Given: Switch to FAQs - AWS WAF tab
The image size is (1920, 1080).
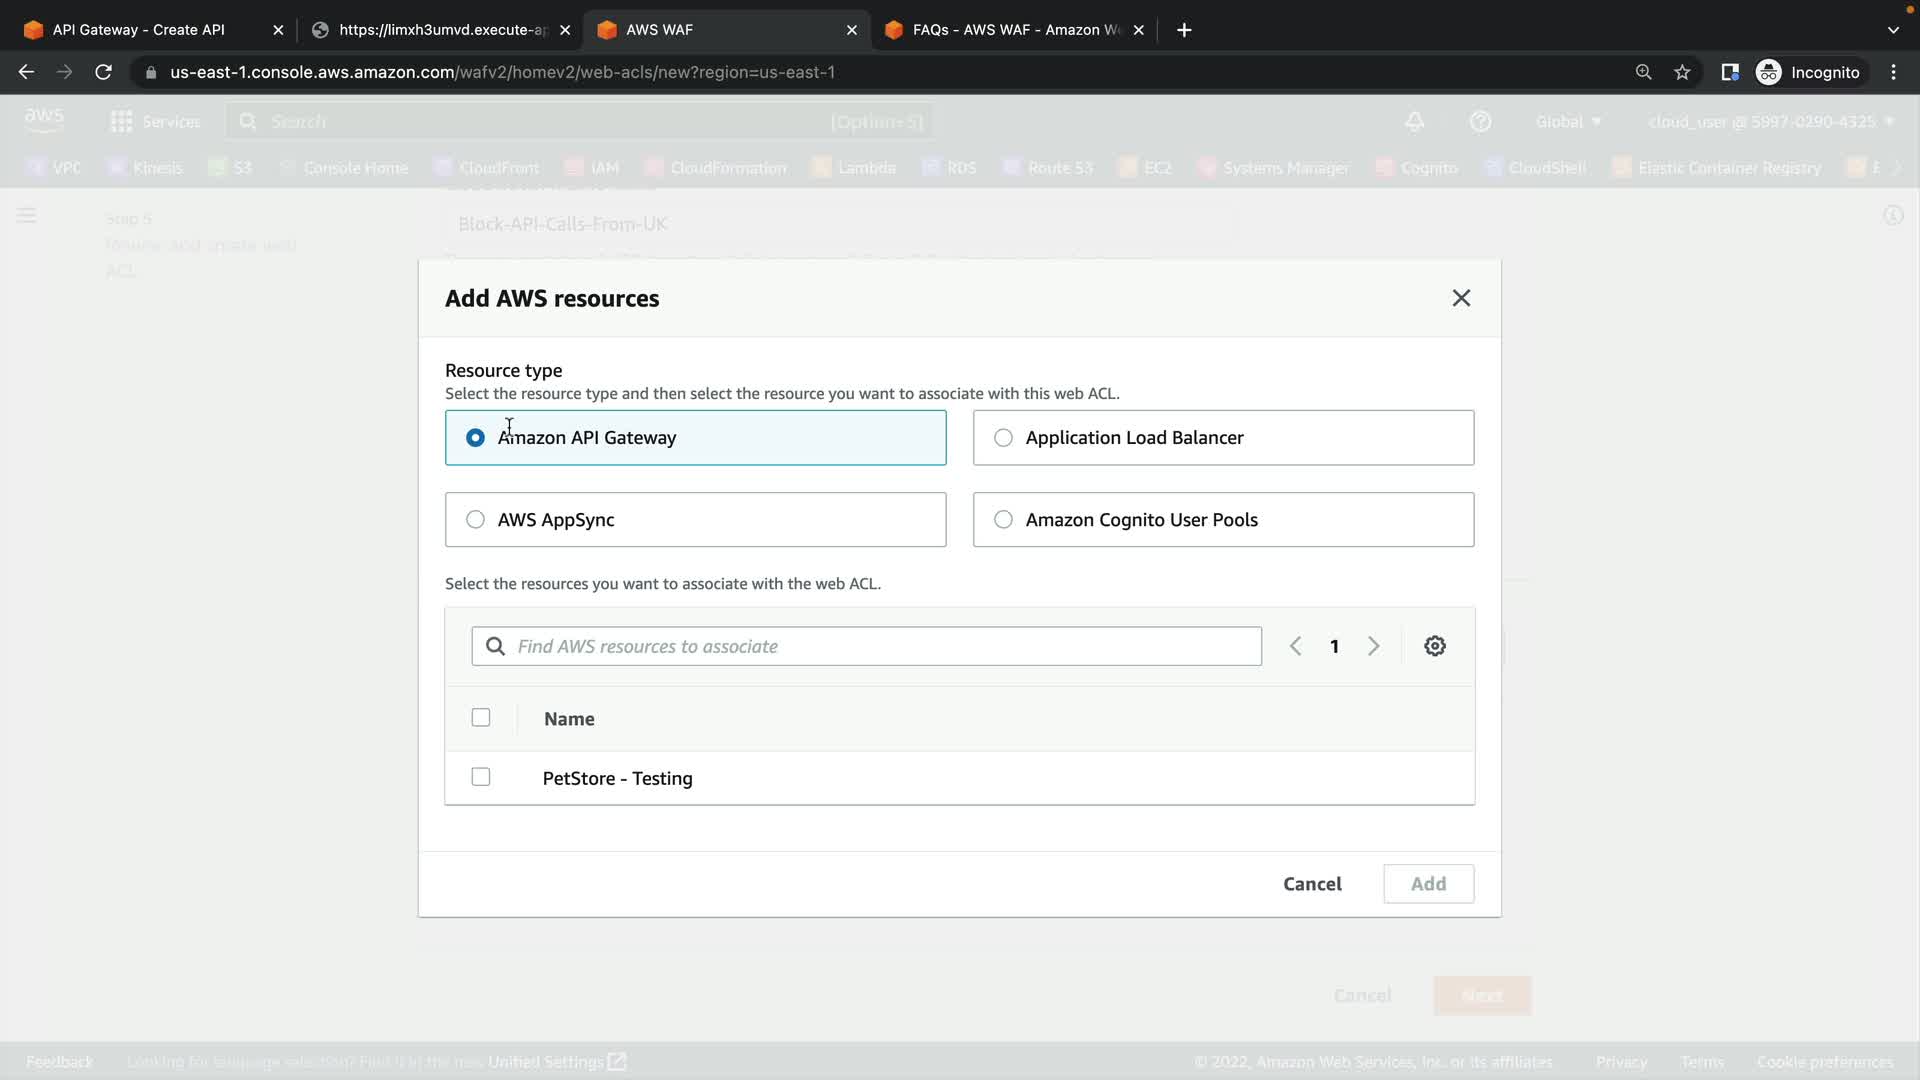Looking at the screenshot, I should (1010, 30).
